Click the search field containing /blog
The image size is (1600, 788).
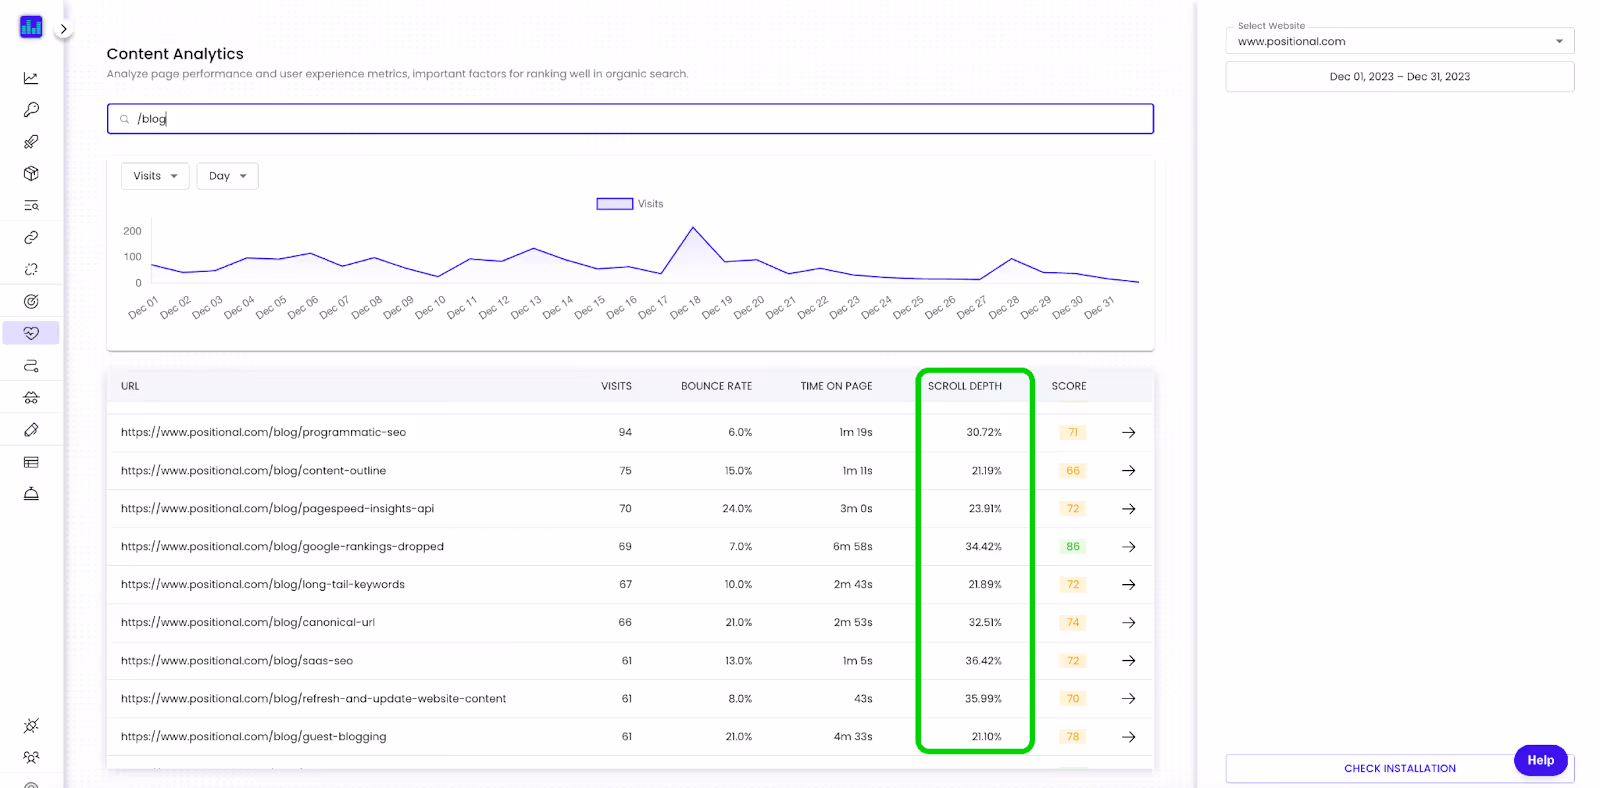[630, 119]
